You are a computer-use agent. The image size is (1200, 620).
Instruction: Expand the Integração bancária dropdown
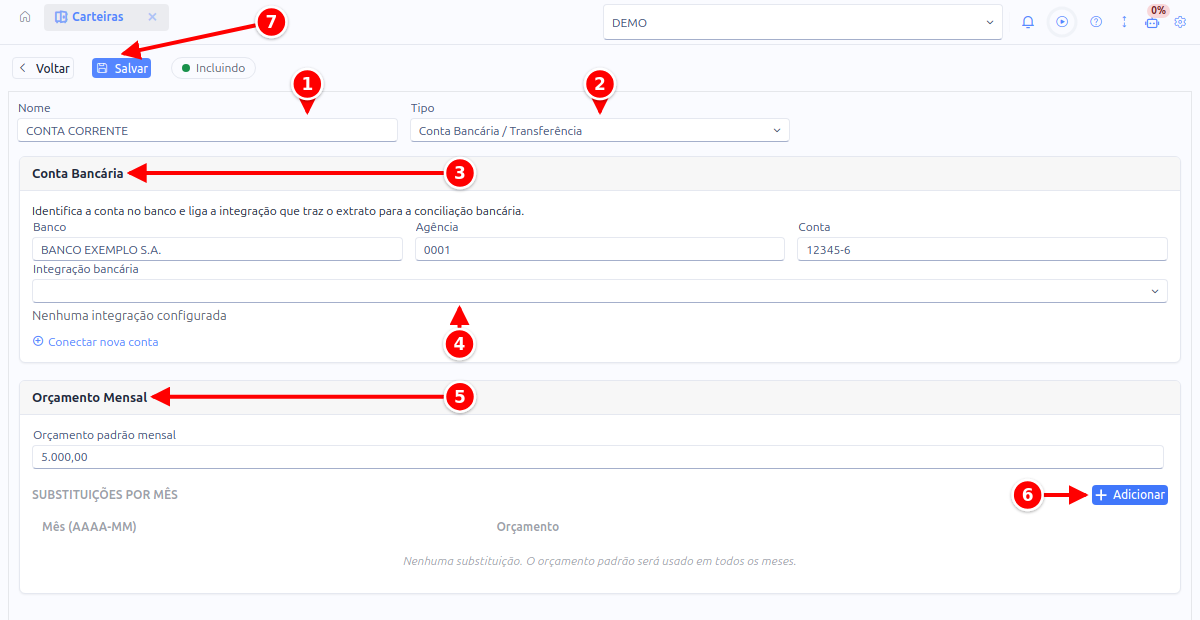point(600,290)
